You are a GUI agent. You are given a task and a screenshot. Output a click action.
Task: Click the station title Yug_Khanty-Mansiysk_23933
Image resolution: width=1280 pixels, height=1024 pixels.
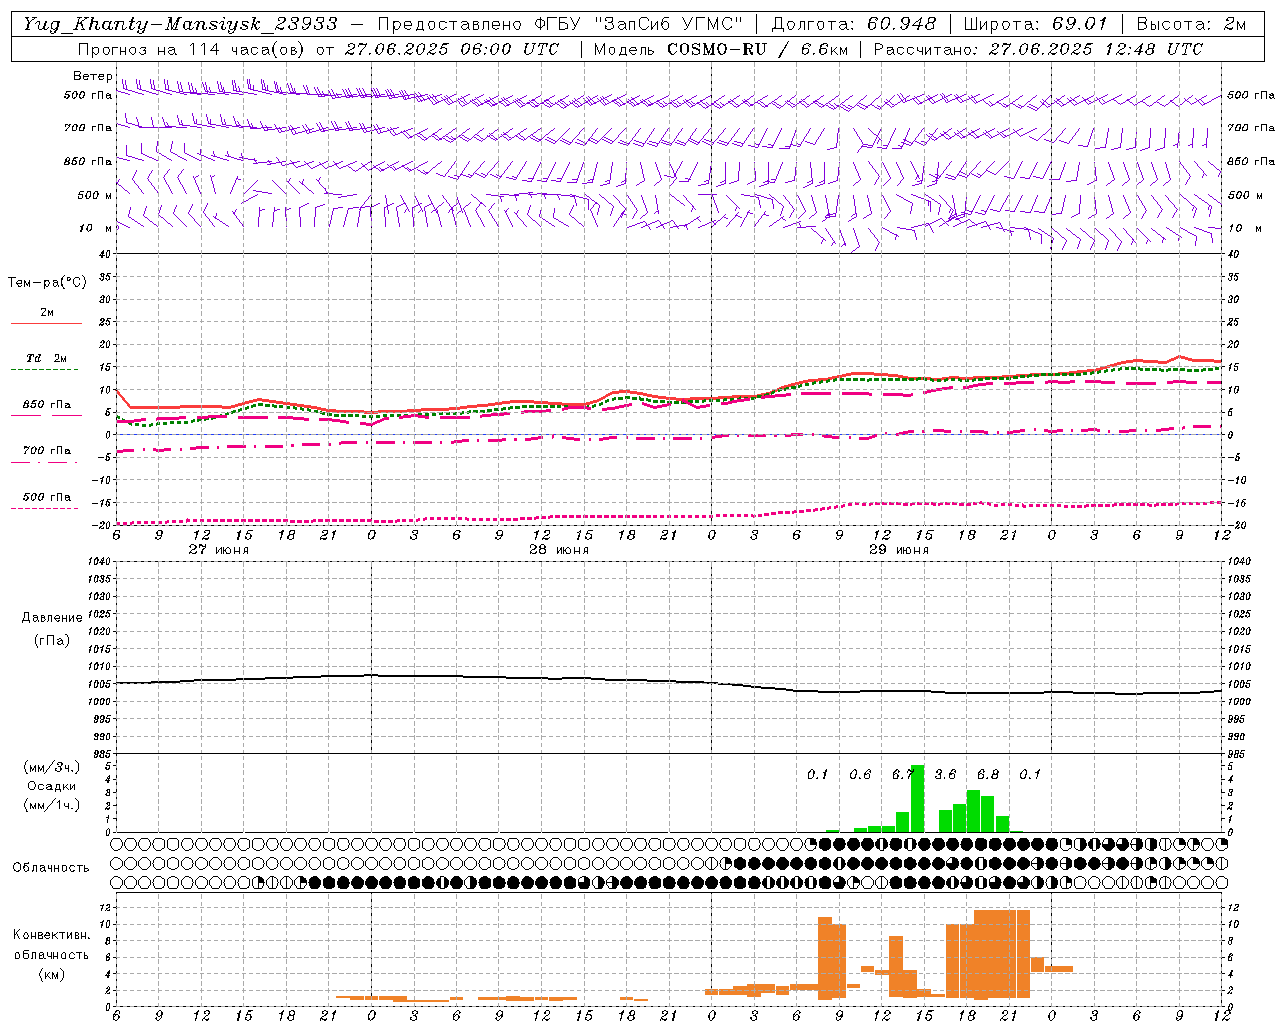tap(180, 24)
